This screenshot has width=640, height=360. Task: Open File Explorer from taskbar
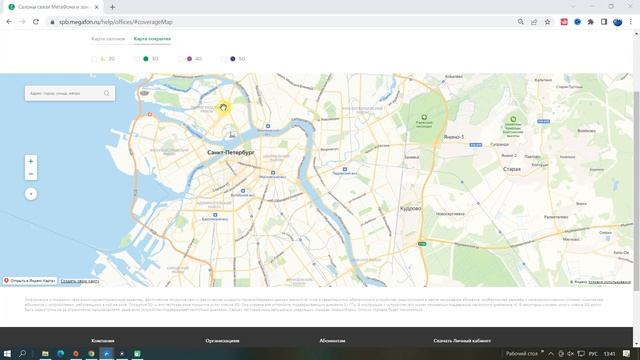pos(45,353)
